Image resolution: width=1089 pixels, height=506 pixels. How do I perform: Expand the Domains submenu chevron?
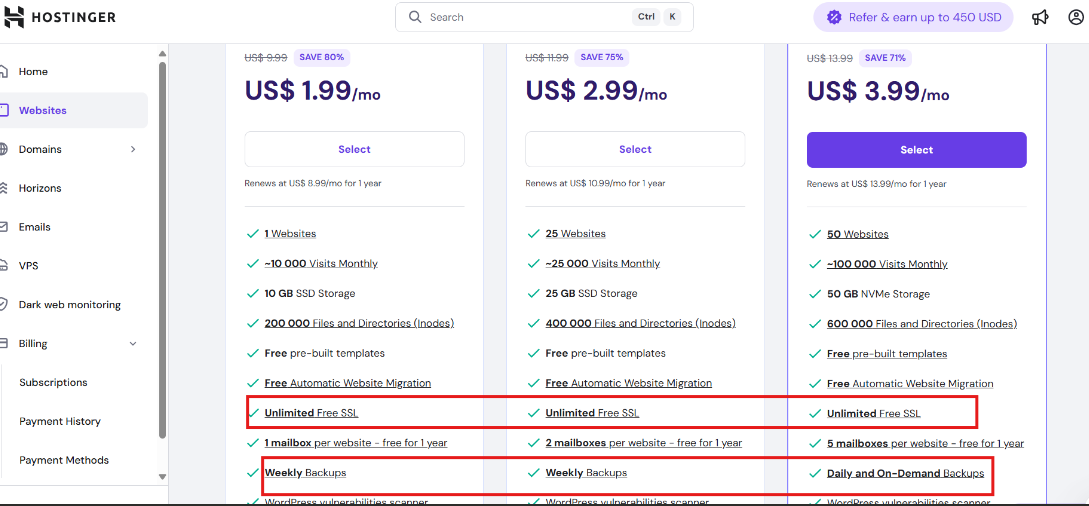click(x=133, y=149)
